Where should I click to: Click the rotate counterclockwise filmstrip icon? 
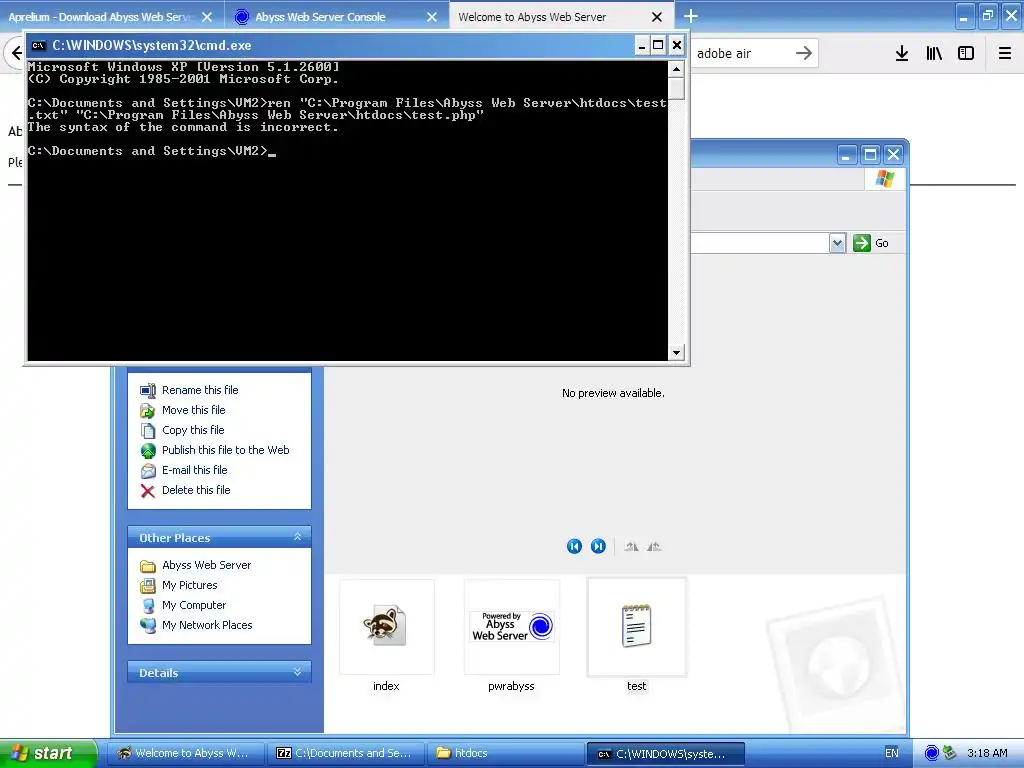[x=654, y=547]
